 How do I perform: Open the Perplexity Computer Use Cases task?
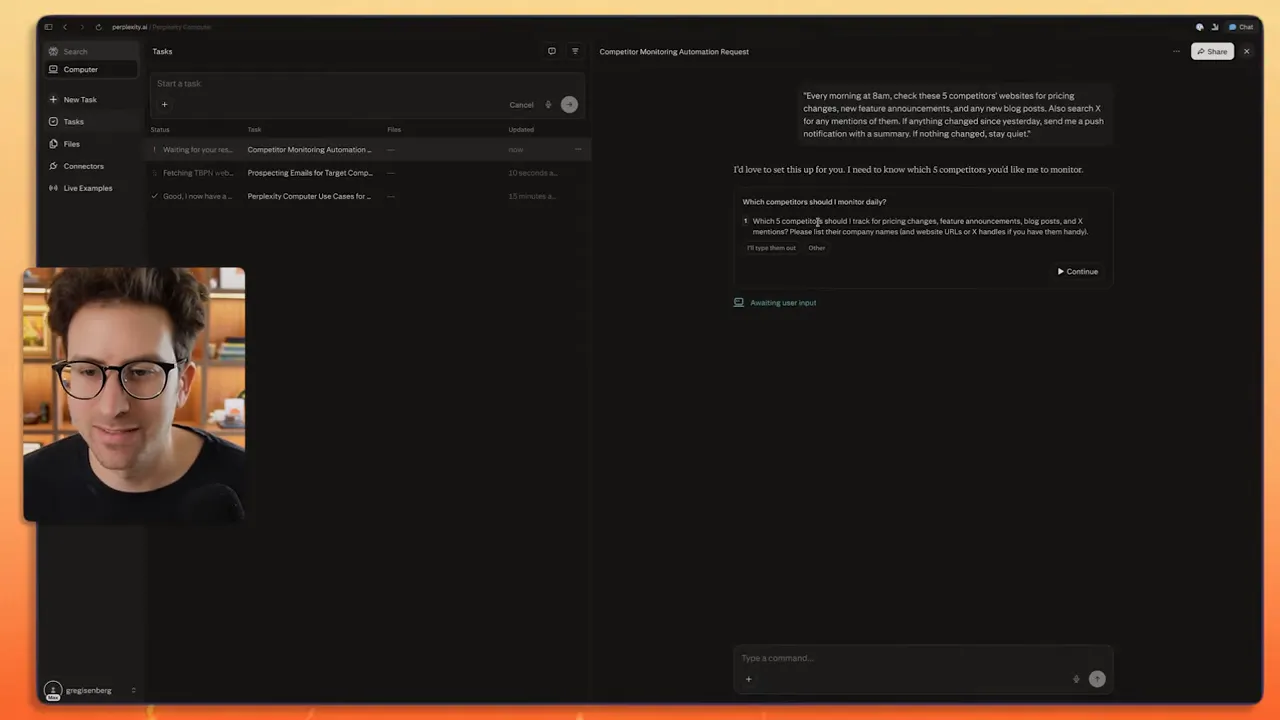pos(370,196)
